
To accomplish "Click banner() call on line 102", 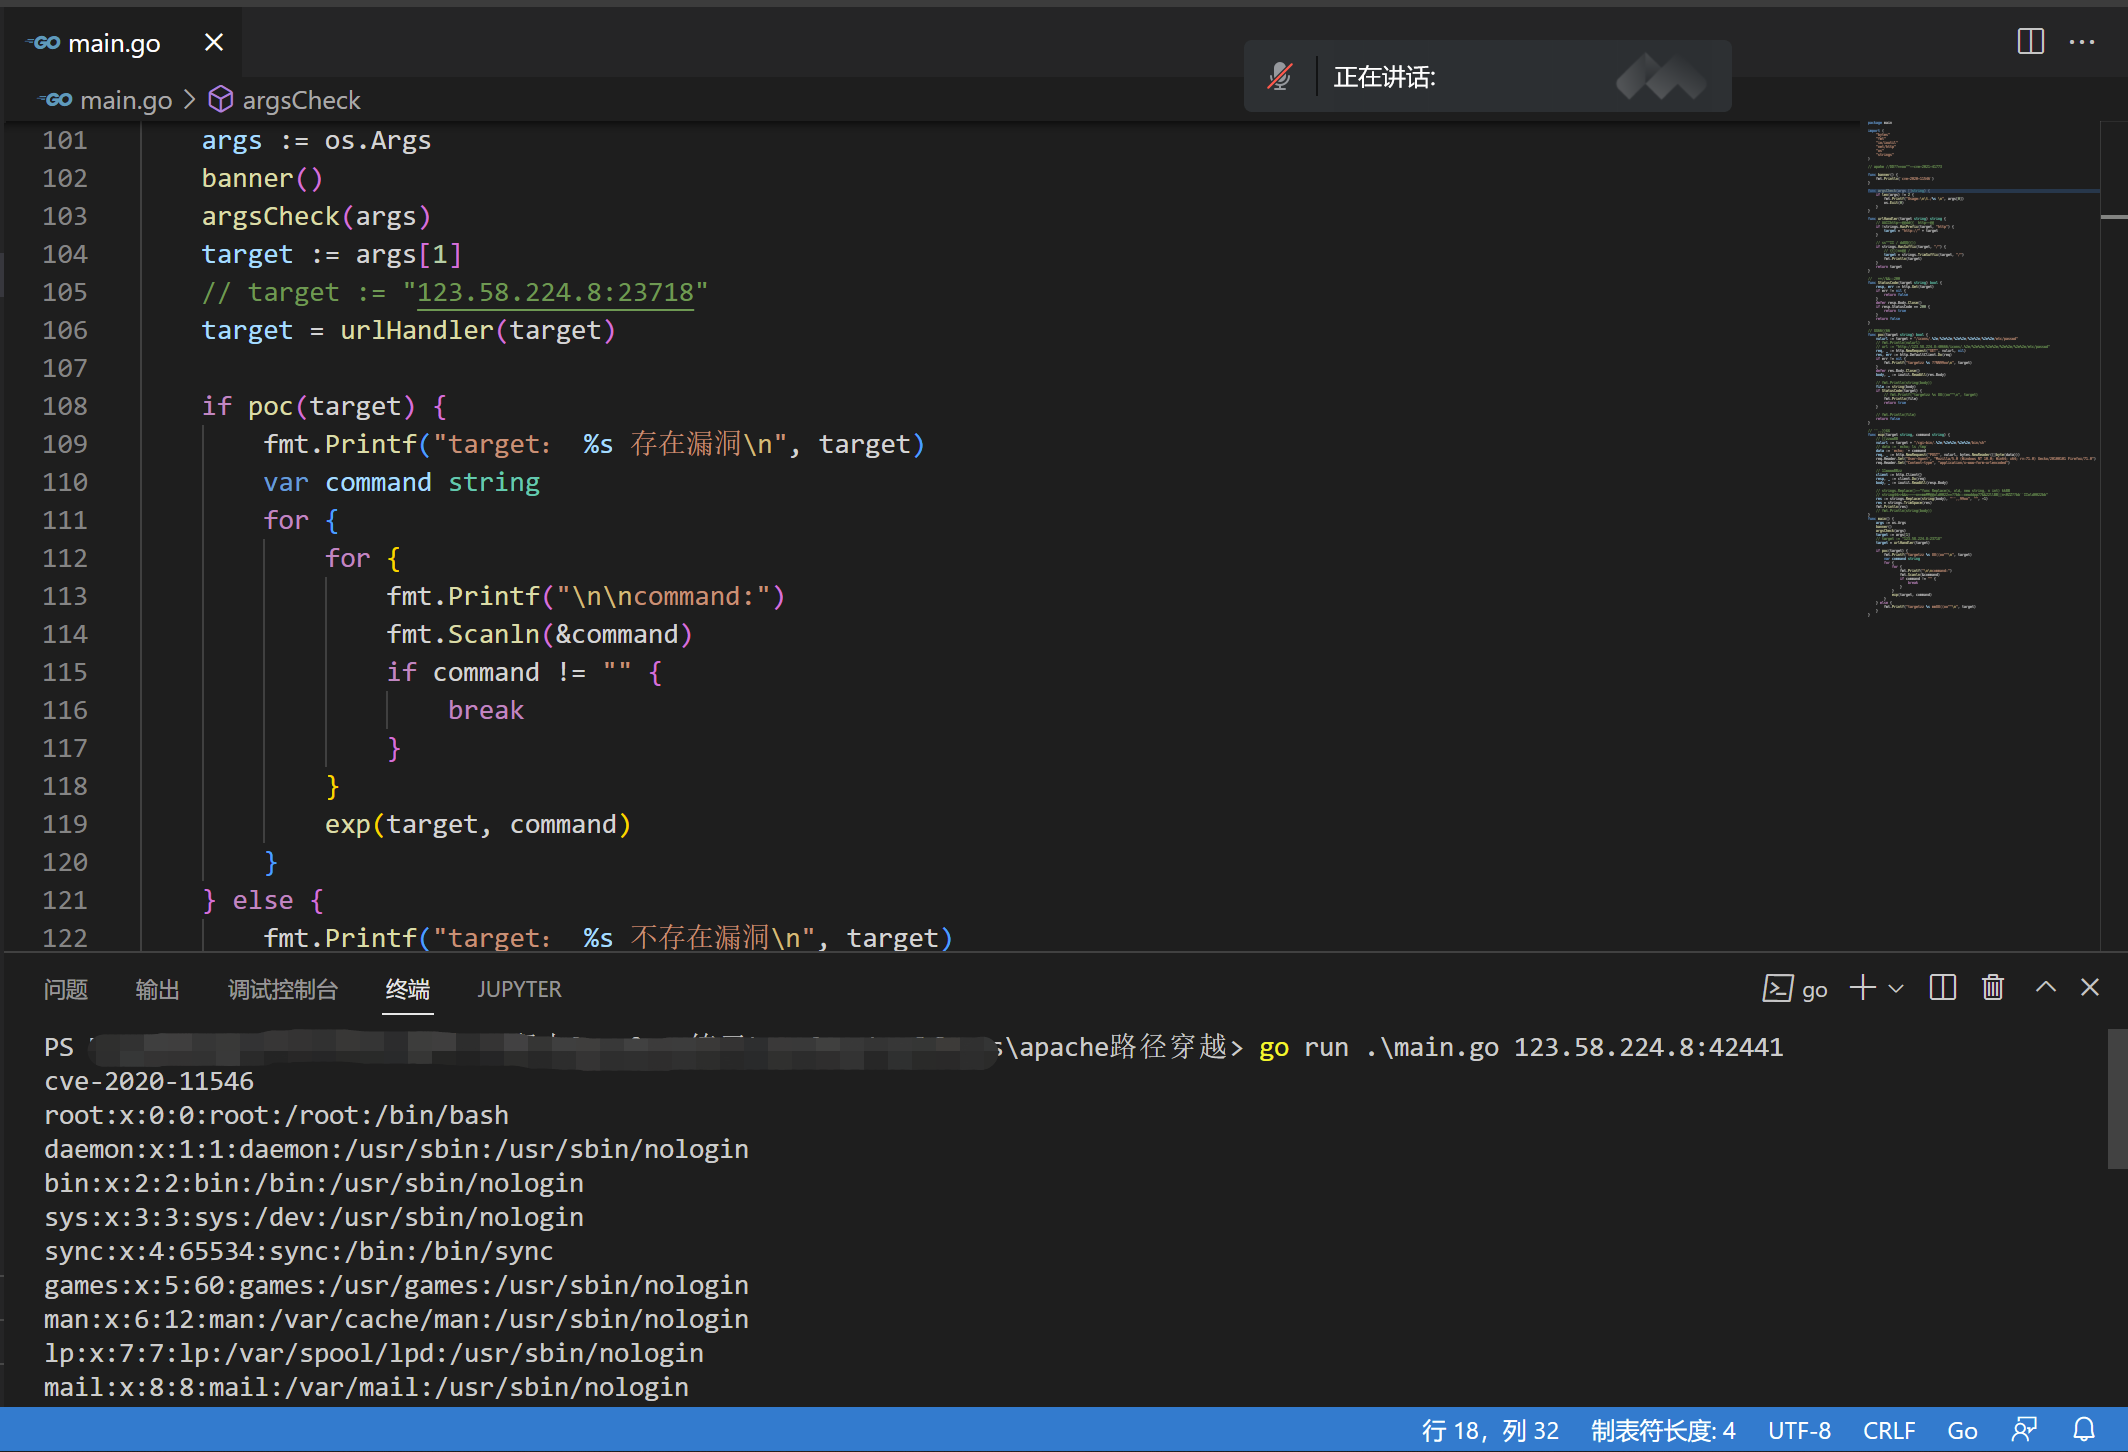I will pos(262,178).
